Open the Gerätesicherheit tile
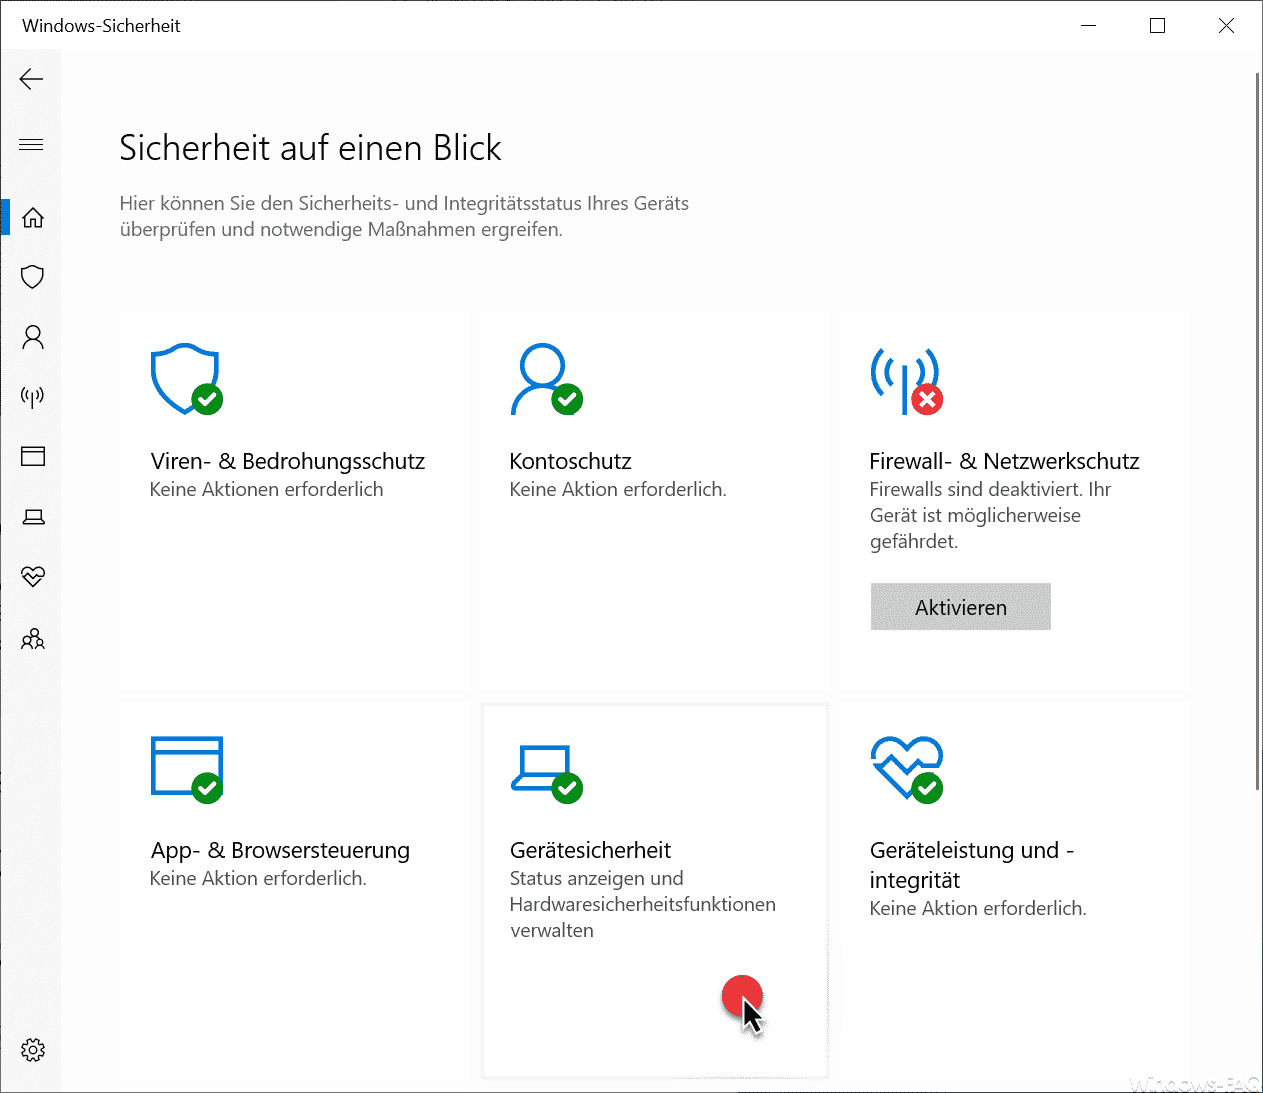1263x1093 pixels. (x=655, y=890)
